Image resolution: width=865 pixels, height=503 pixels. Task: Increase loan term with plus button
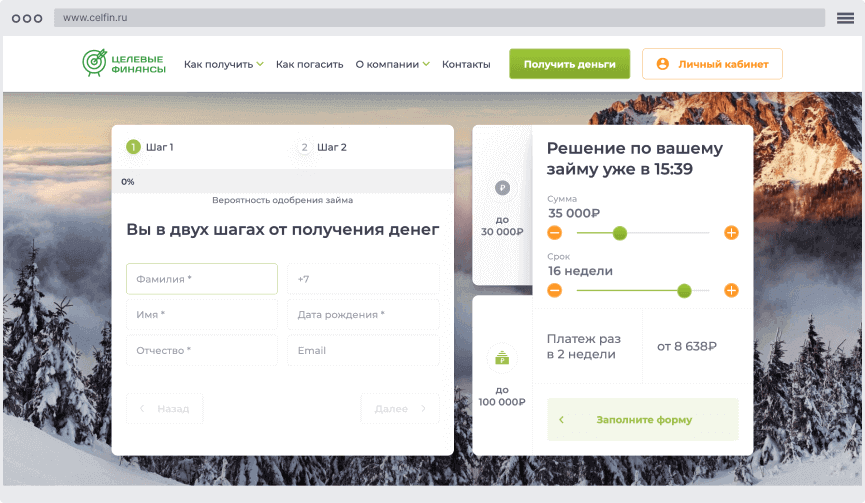[x=731, y=290]
